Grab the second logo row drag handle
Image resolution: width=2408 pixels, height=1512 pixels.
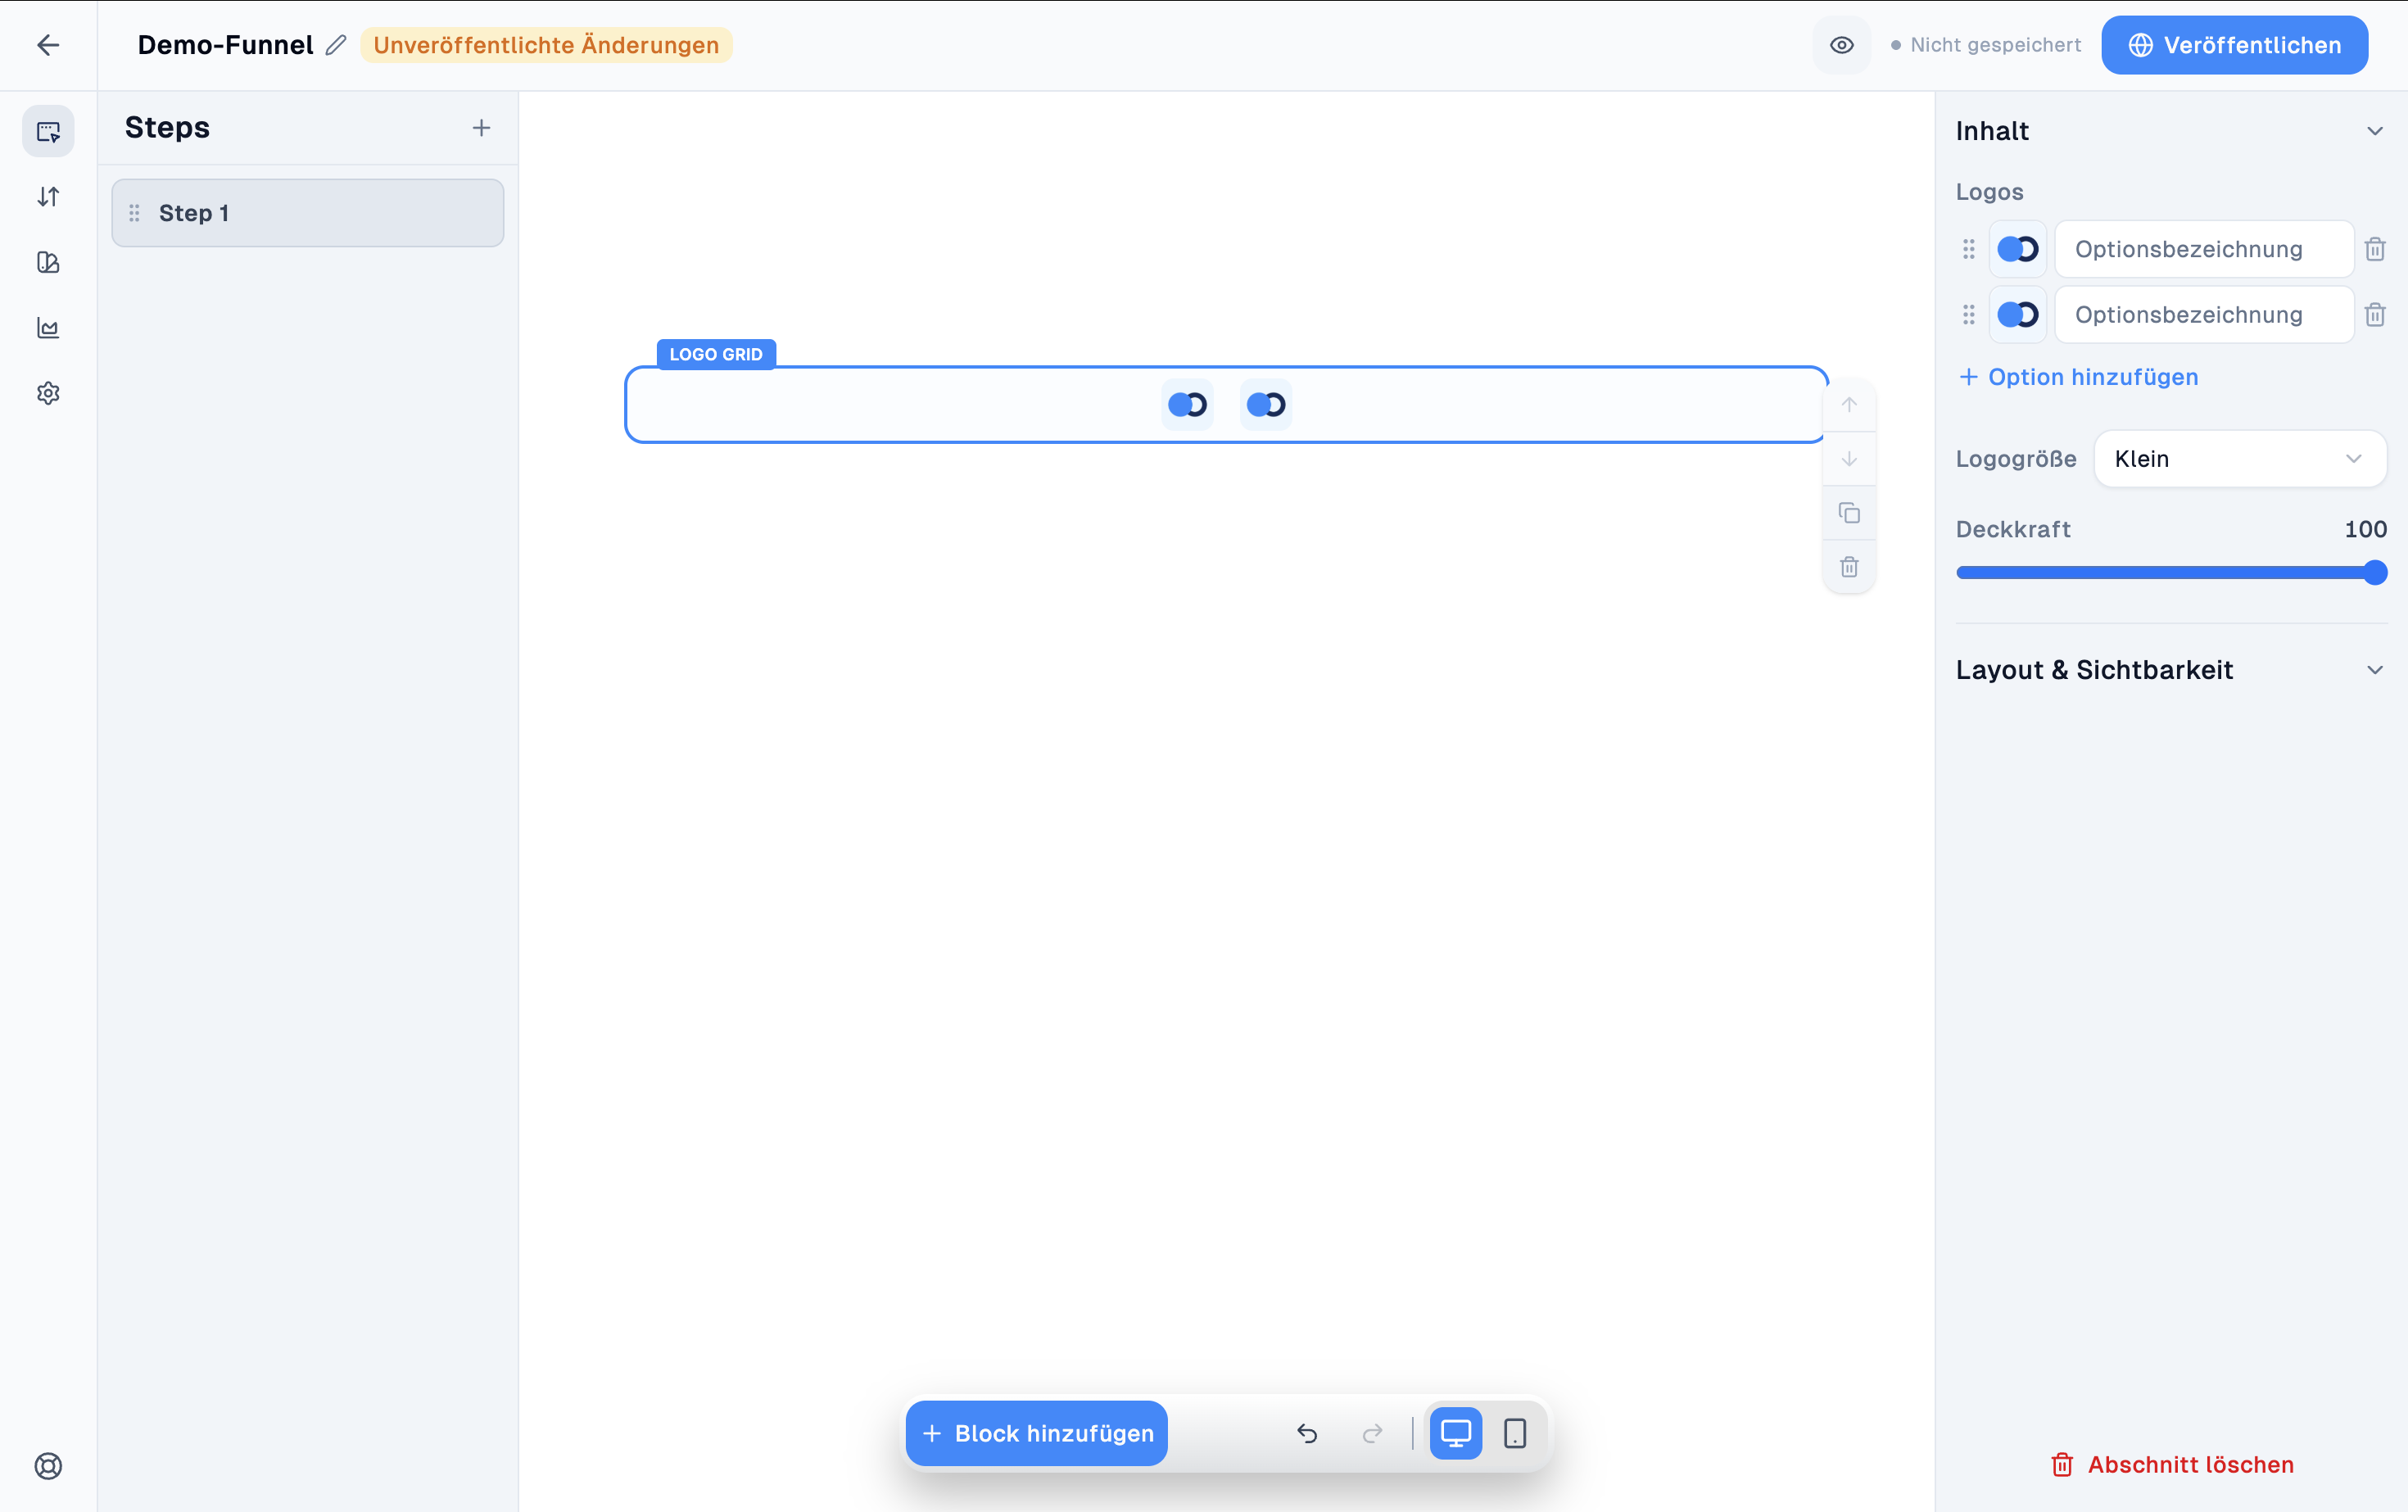1968,315
